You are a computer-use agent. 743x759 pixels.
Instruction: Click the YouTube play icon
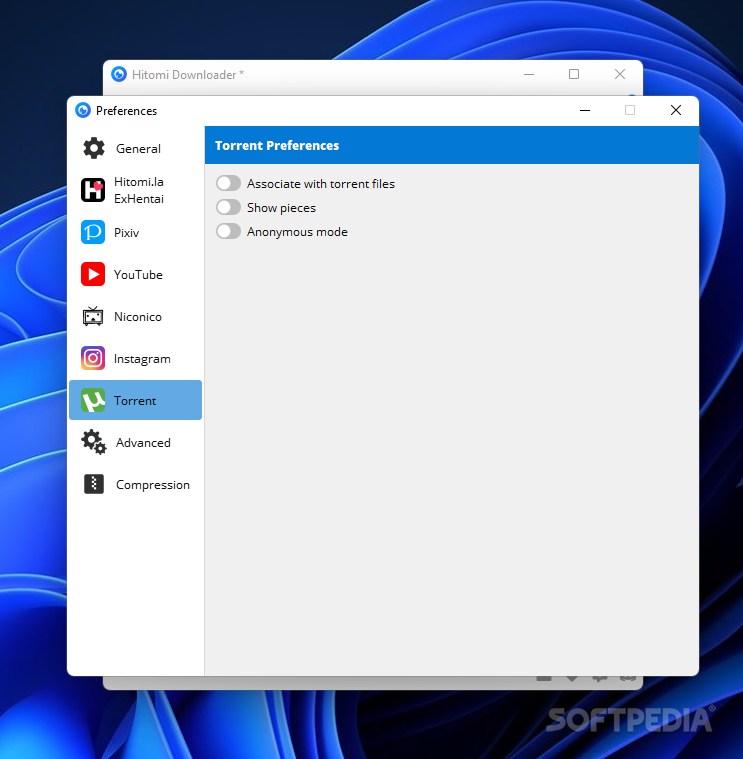[92, 274]
